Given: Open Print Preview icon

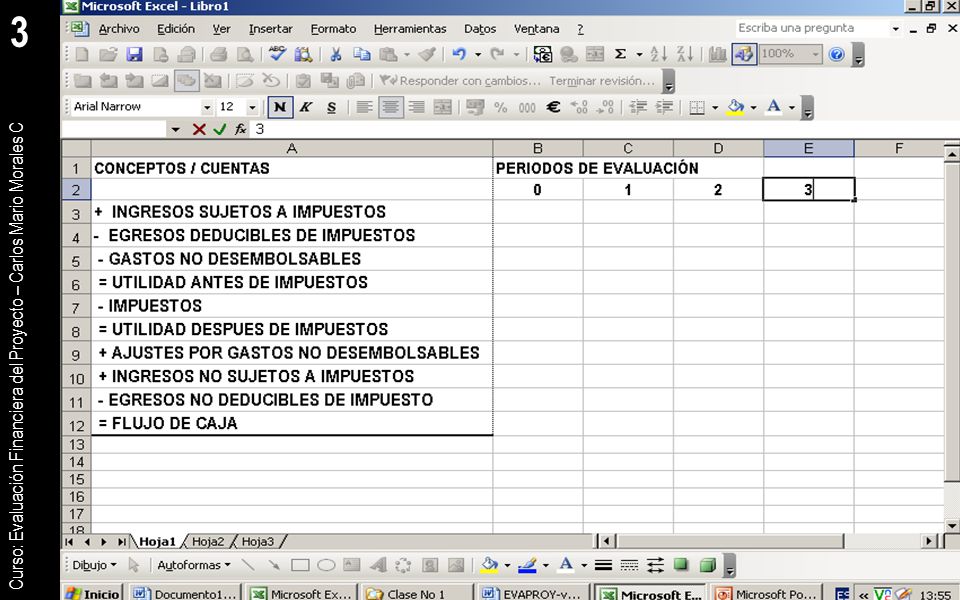Looking at the screenshot, I should [245, 54].
